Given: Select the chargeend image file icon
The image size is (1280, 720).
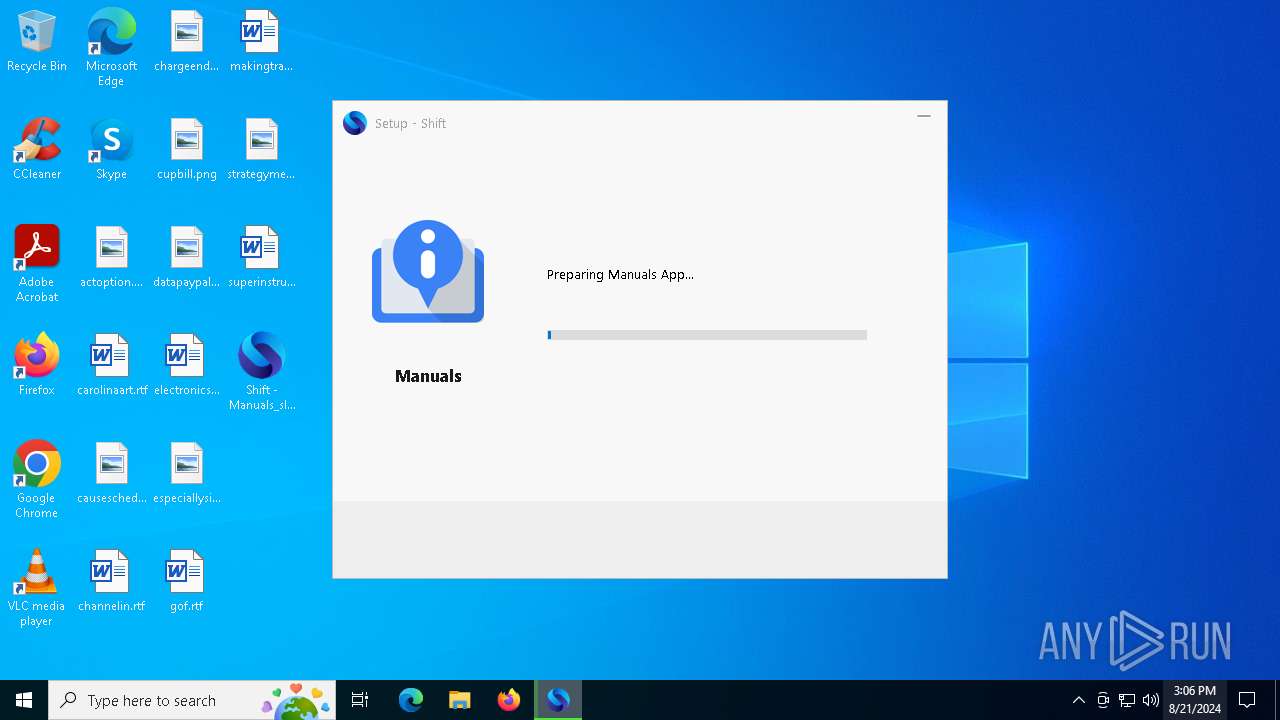Looking at the screenshot, I should (186, 42).
